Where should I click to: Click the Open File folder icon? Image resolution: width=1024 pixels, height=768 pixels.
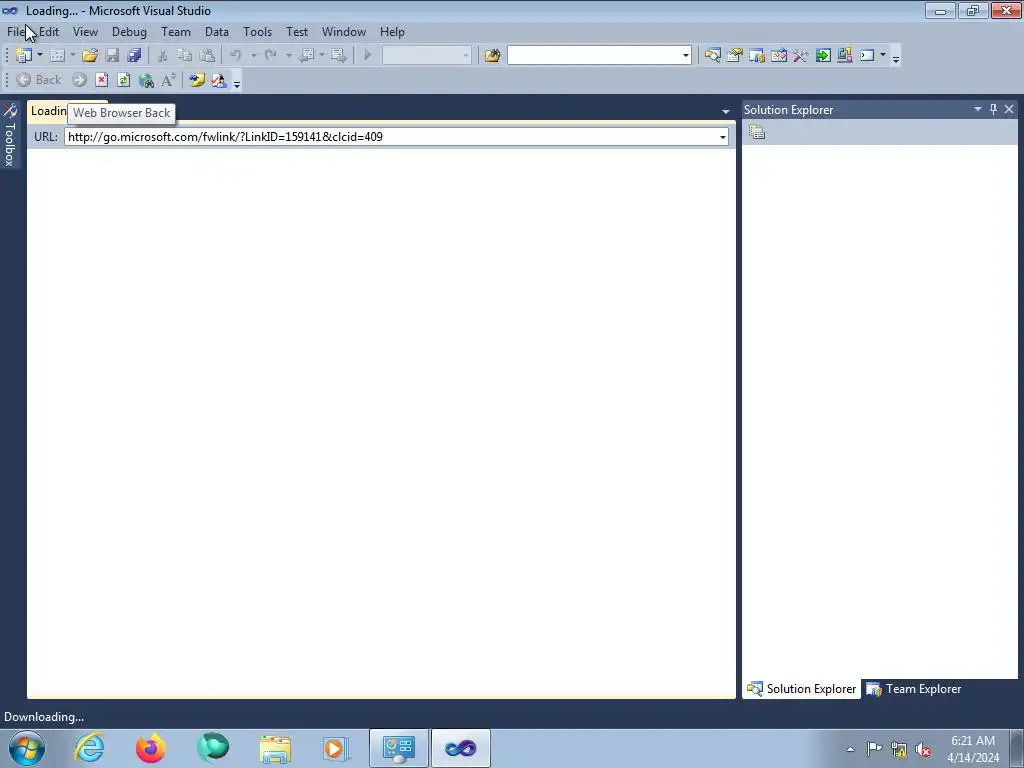(89, 56)
